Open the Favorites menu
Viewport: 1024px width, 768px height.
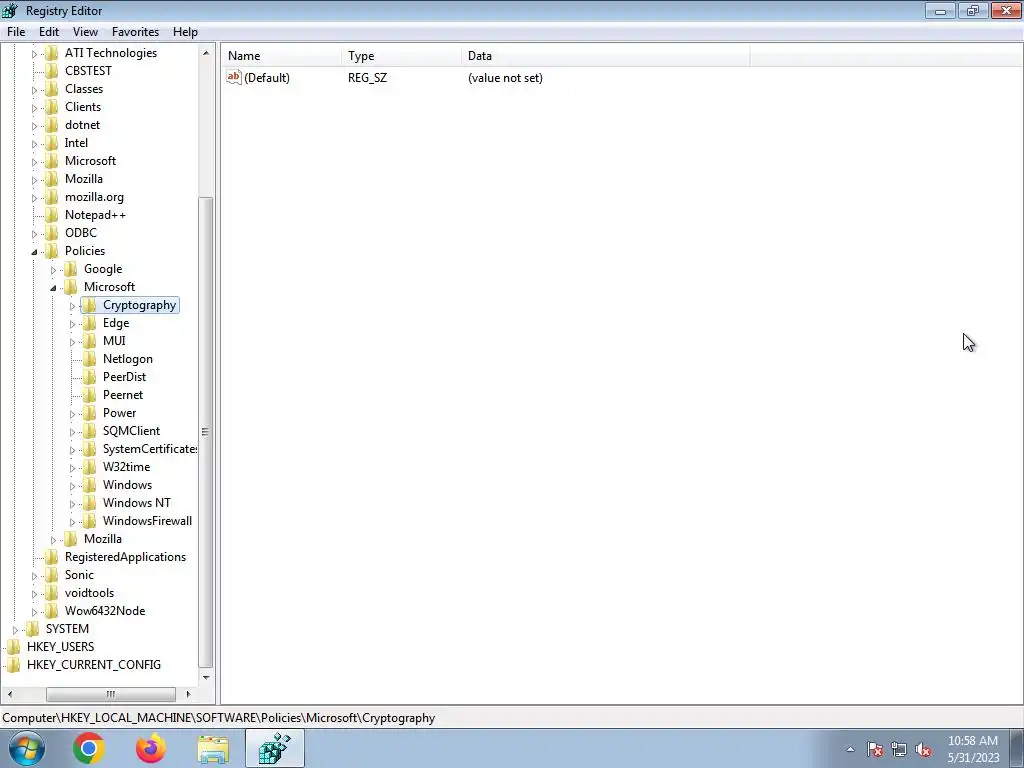coord(135,31)
